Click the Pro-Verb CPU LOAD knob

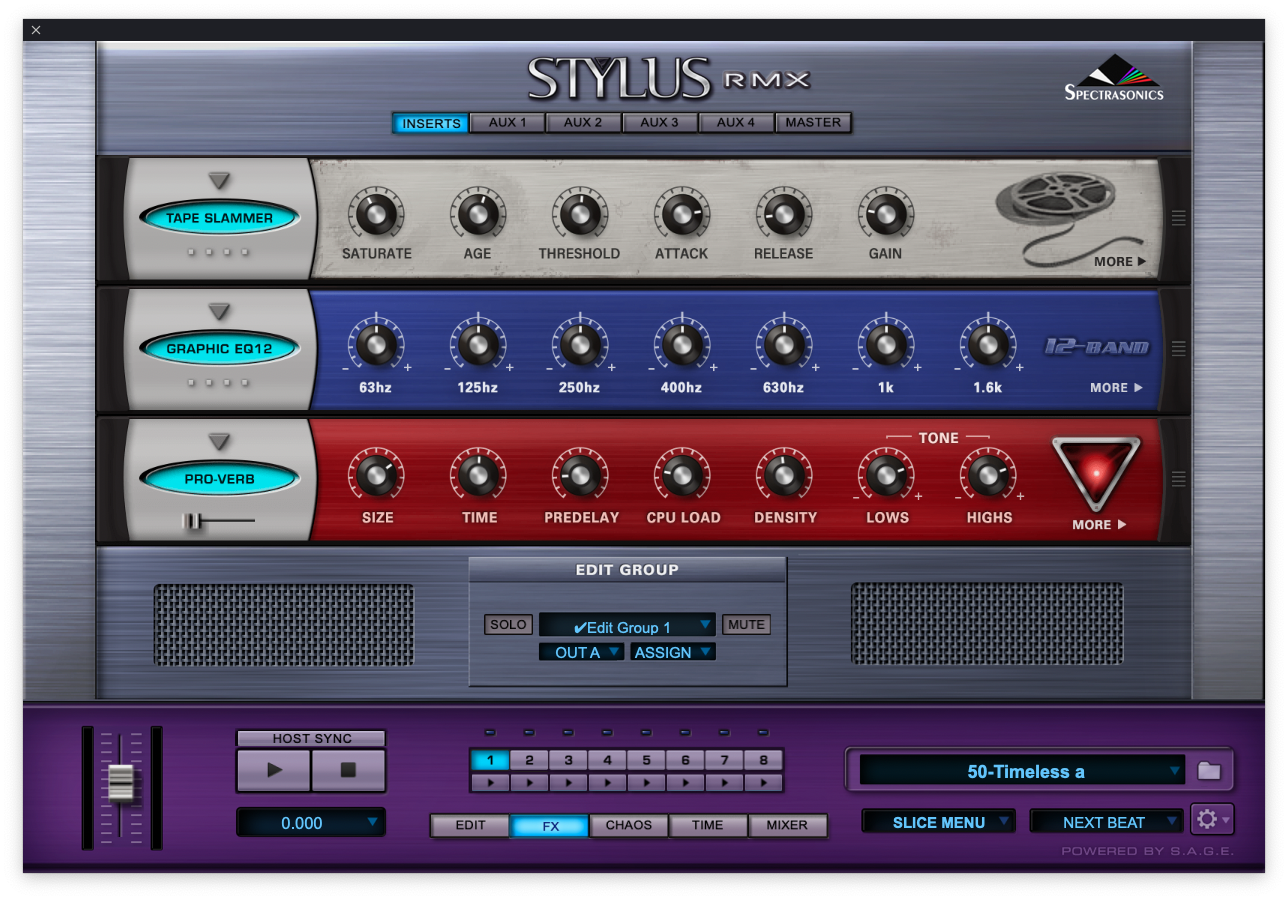point(682,475)
